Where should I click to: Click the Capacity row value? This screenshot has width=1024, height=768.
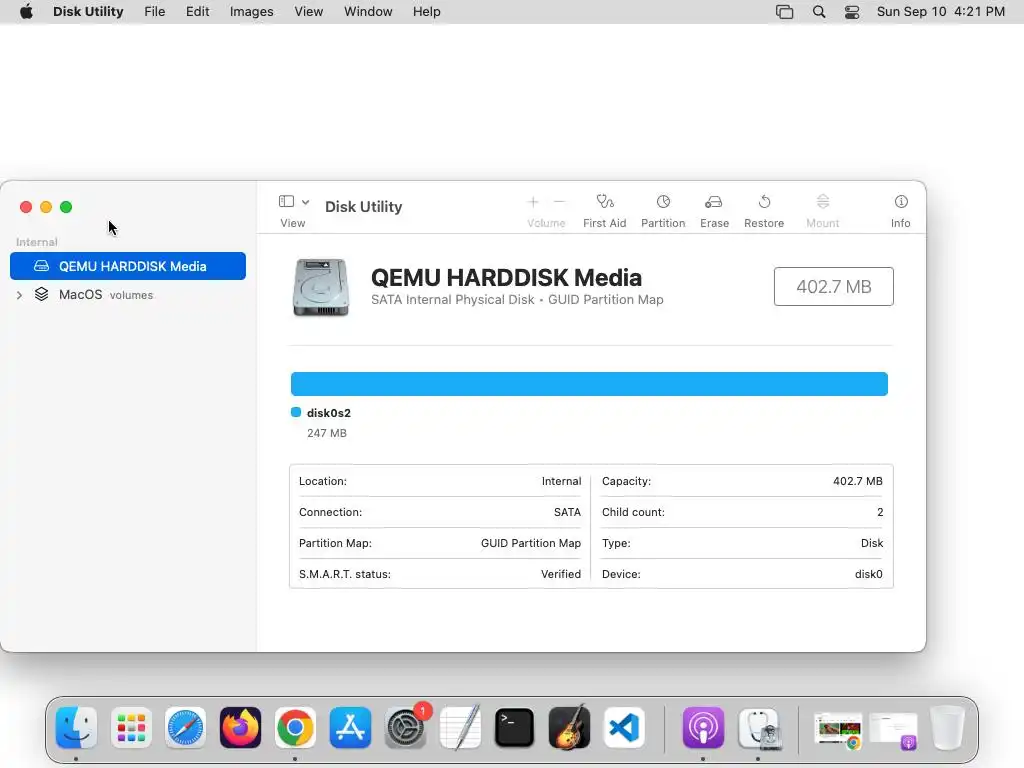tap(857, 481)
